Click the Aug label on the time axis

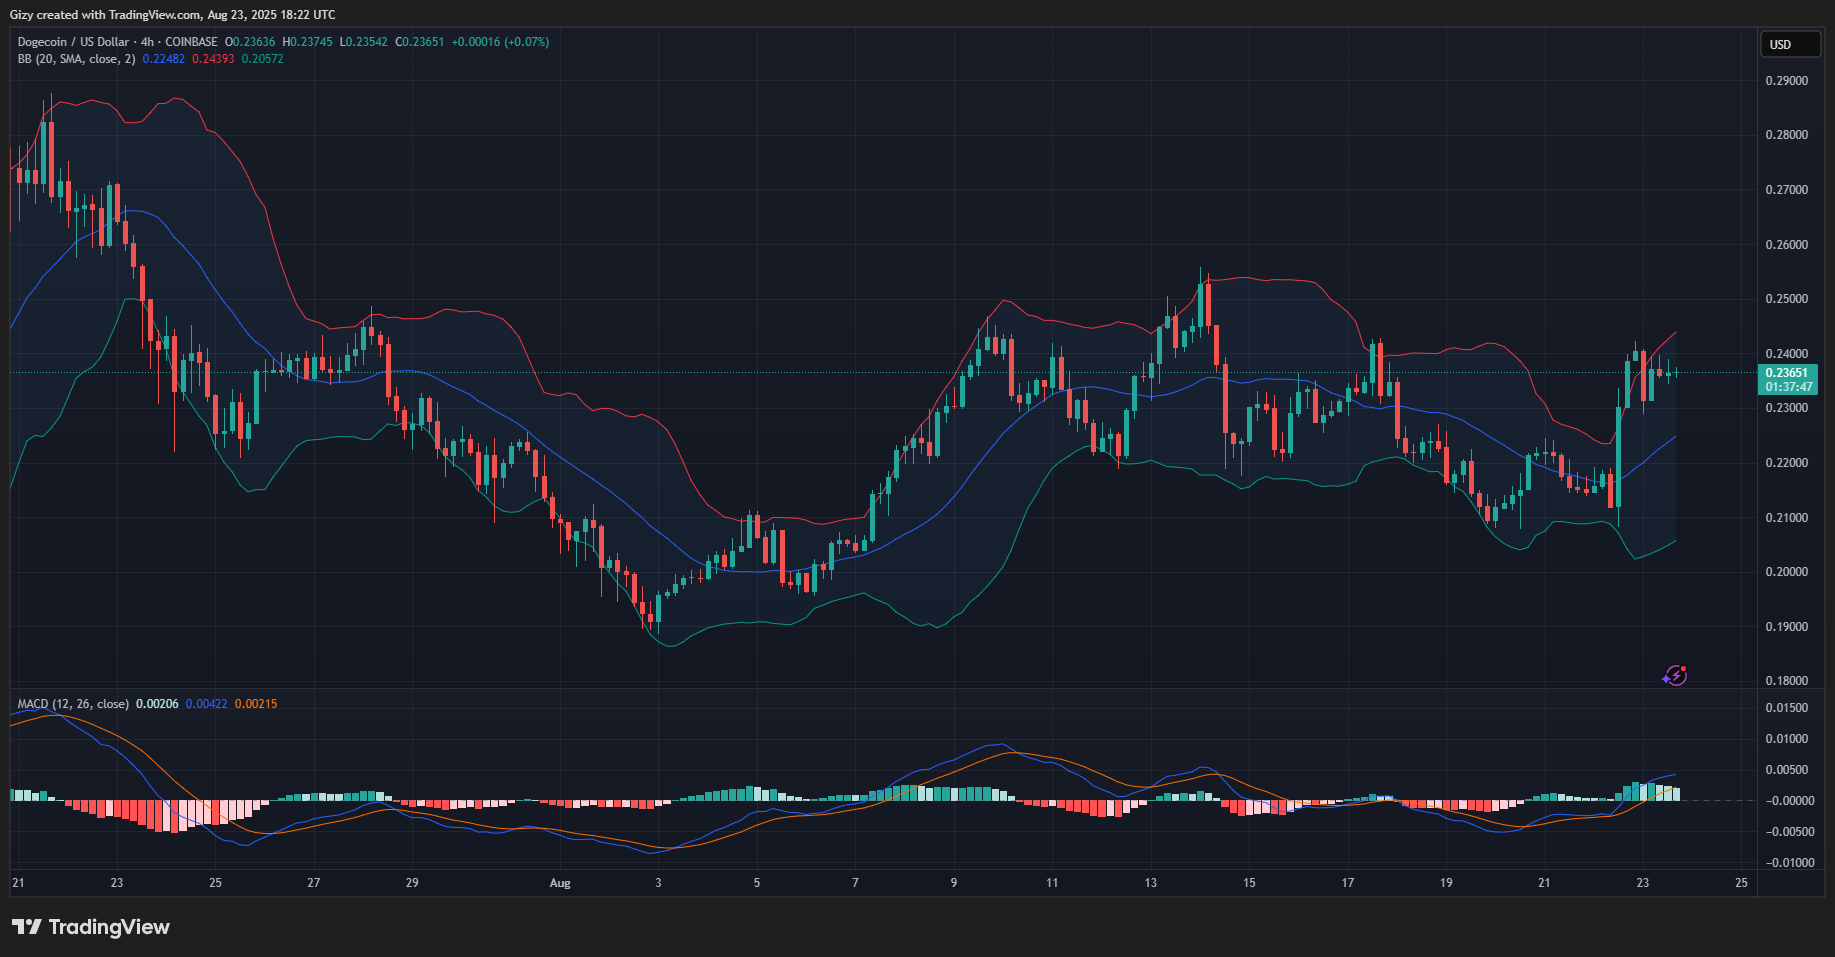point(560,883)
